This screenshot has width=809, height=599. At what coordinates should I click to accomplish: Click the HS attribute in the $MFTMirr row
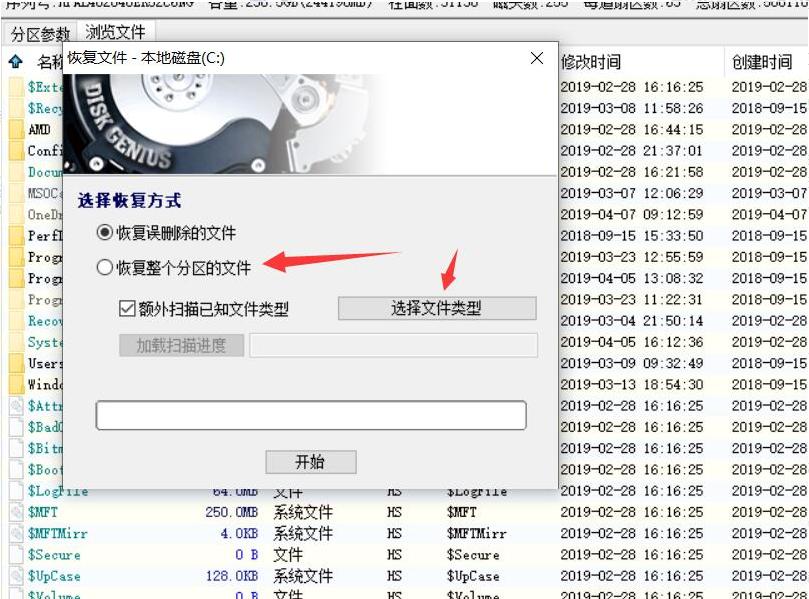pyautogui.click(x=394, y=533)
